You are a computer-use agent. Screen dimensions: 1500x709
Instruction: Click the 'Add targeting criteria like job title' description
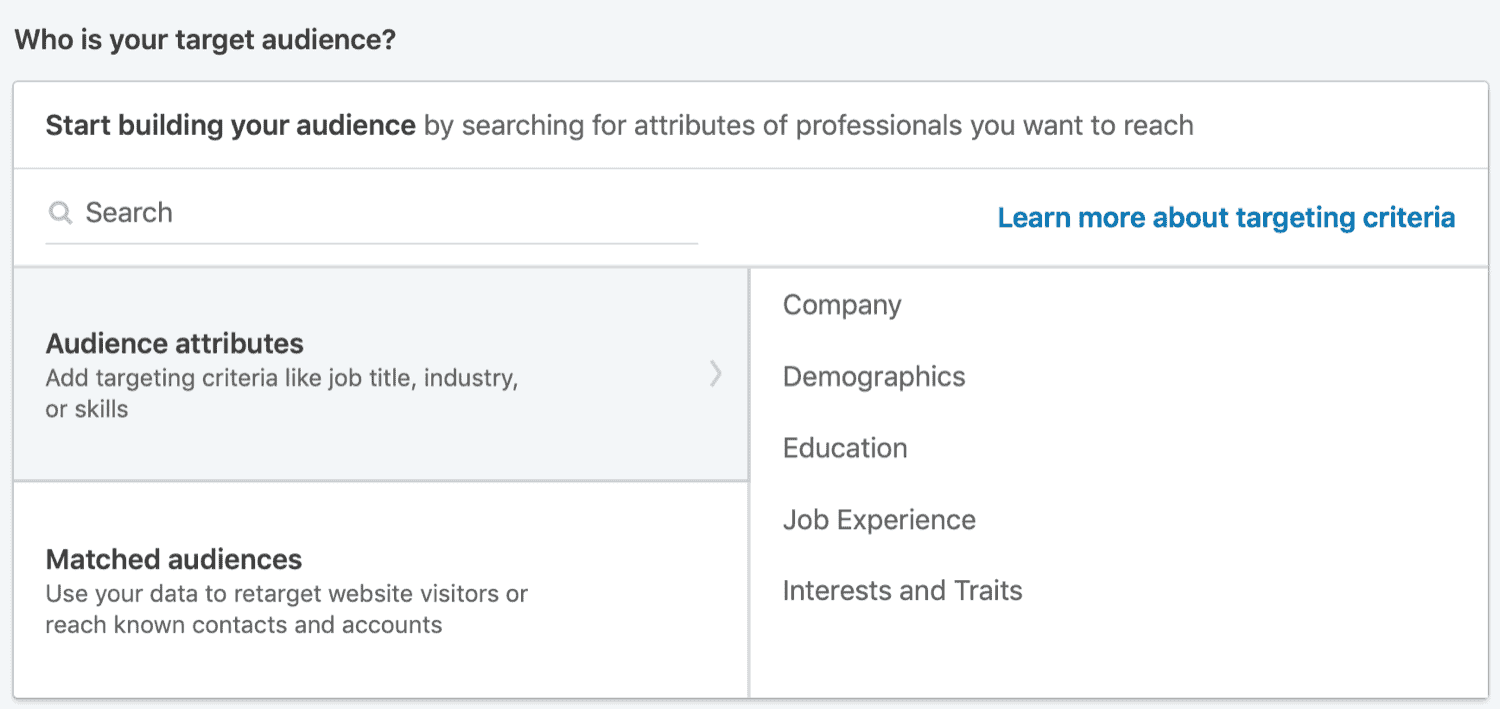pyautogui.click(x=282, y=380)
